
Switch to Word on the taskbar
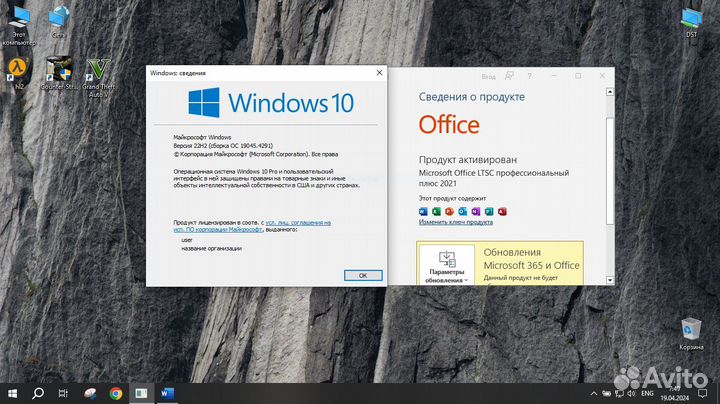click(x=167, y=393)
